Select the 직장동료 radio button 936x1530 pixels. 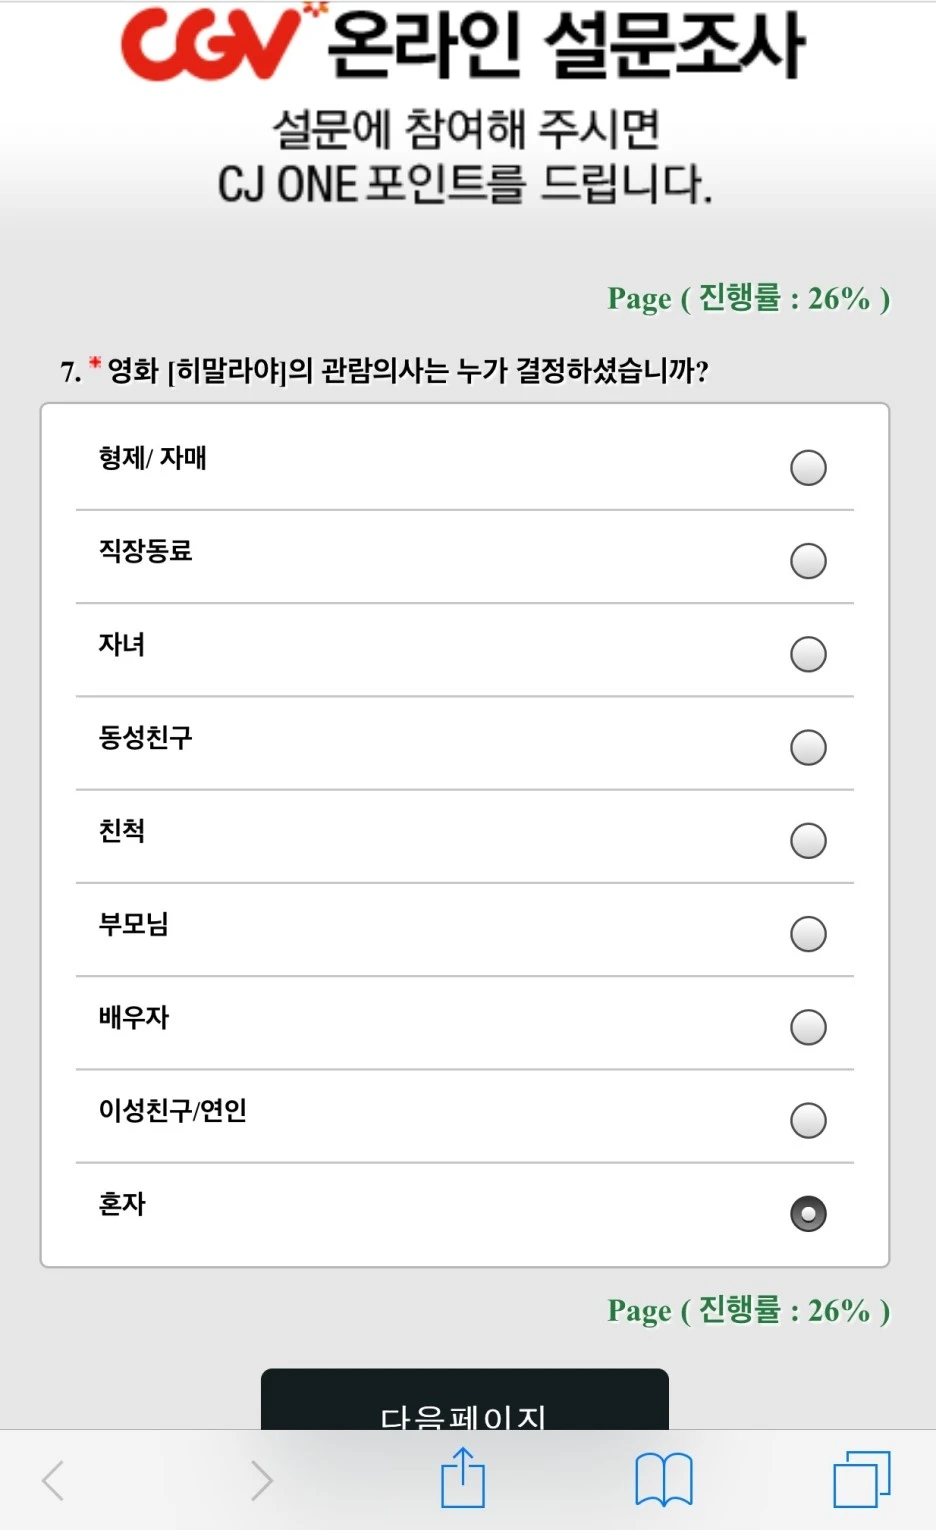808,560
